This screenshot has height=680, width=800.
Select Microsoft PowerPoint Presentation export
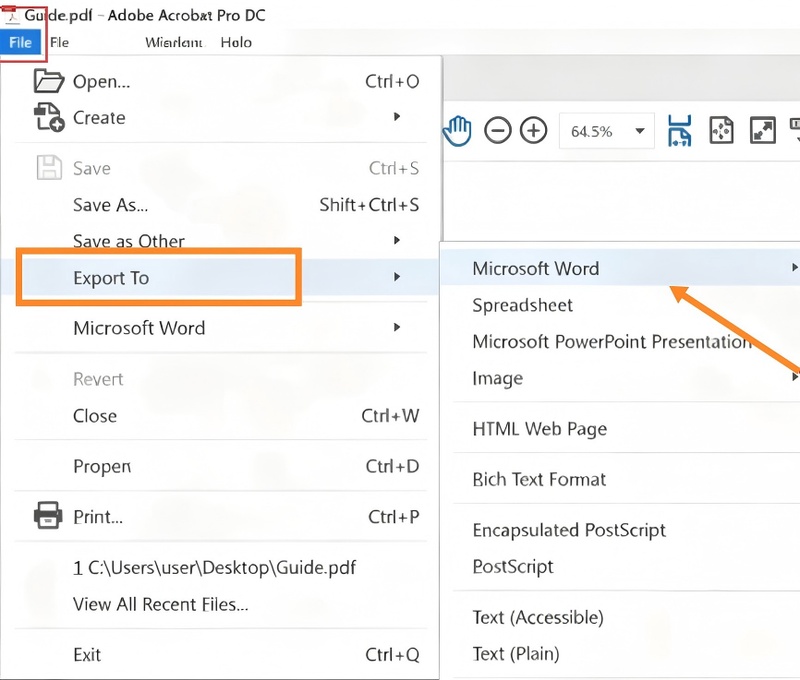point(620,341)
